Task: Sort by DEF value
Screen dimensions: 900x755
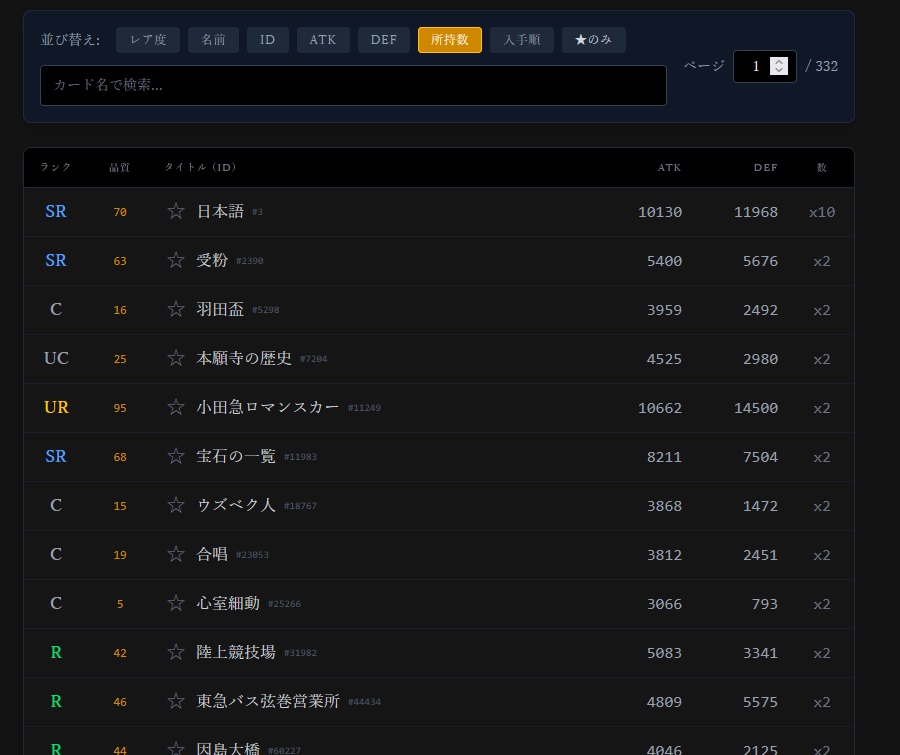Action: 384,40
